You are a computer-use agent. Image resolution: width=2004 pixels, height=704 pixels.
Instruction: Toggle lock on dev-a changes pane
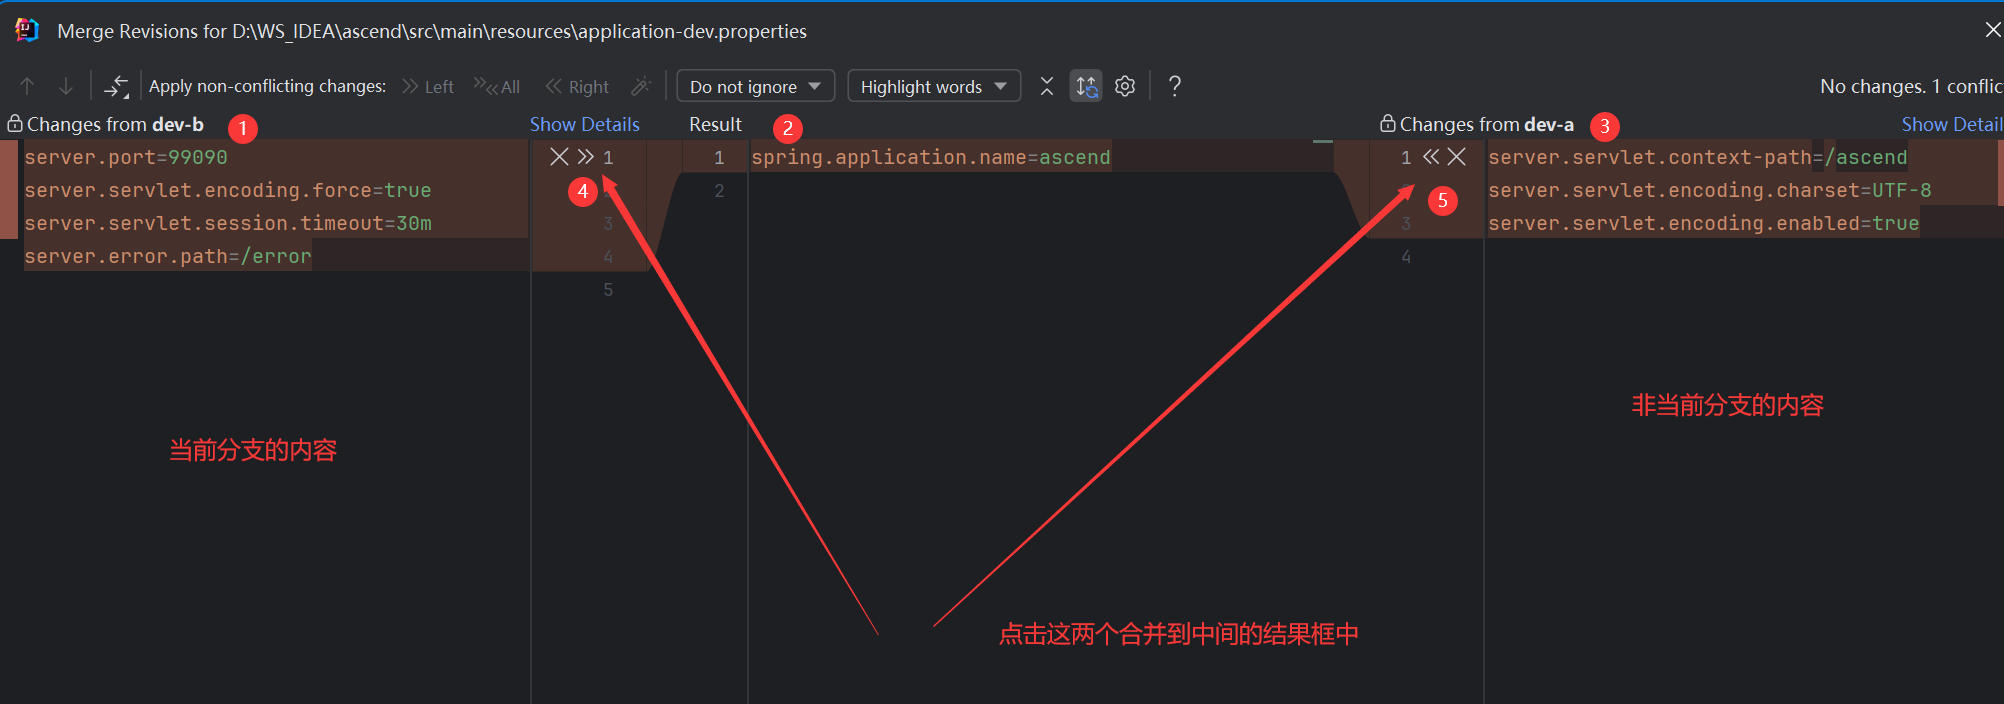(1387, 124)
